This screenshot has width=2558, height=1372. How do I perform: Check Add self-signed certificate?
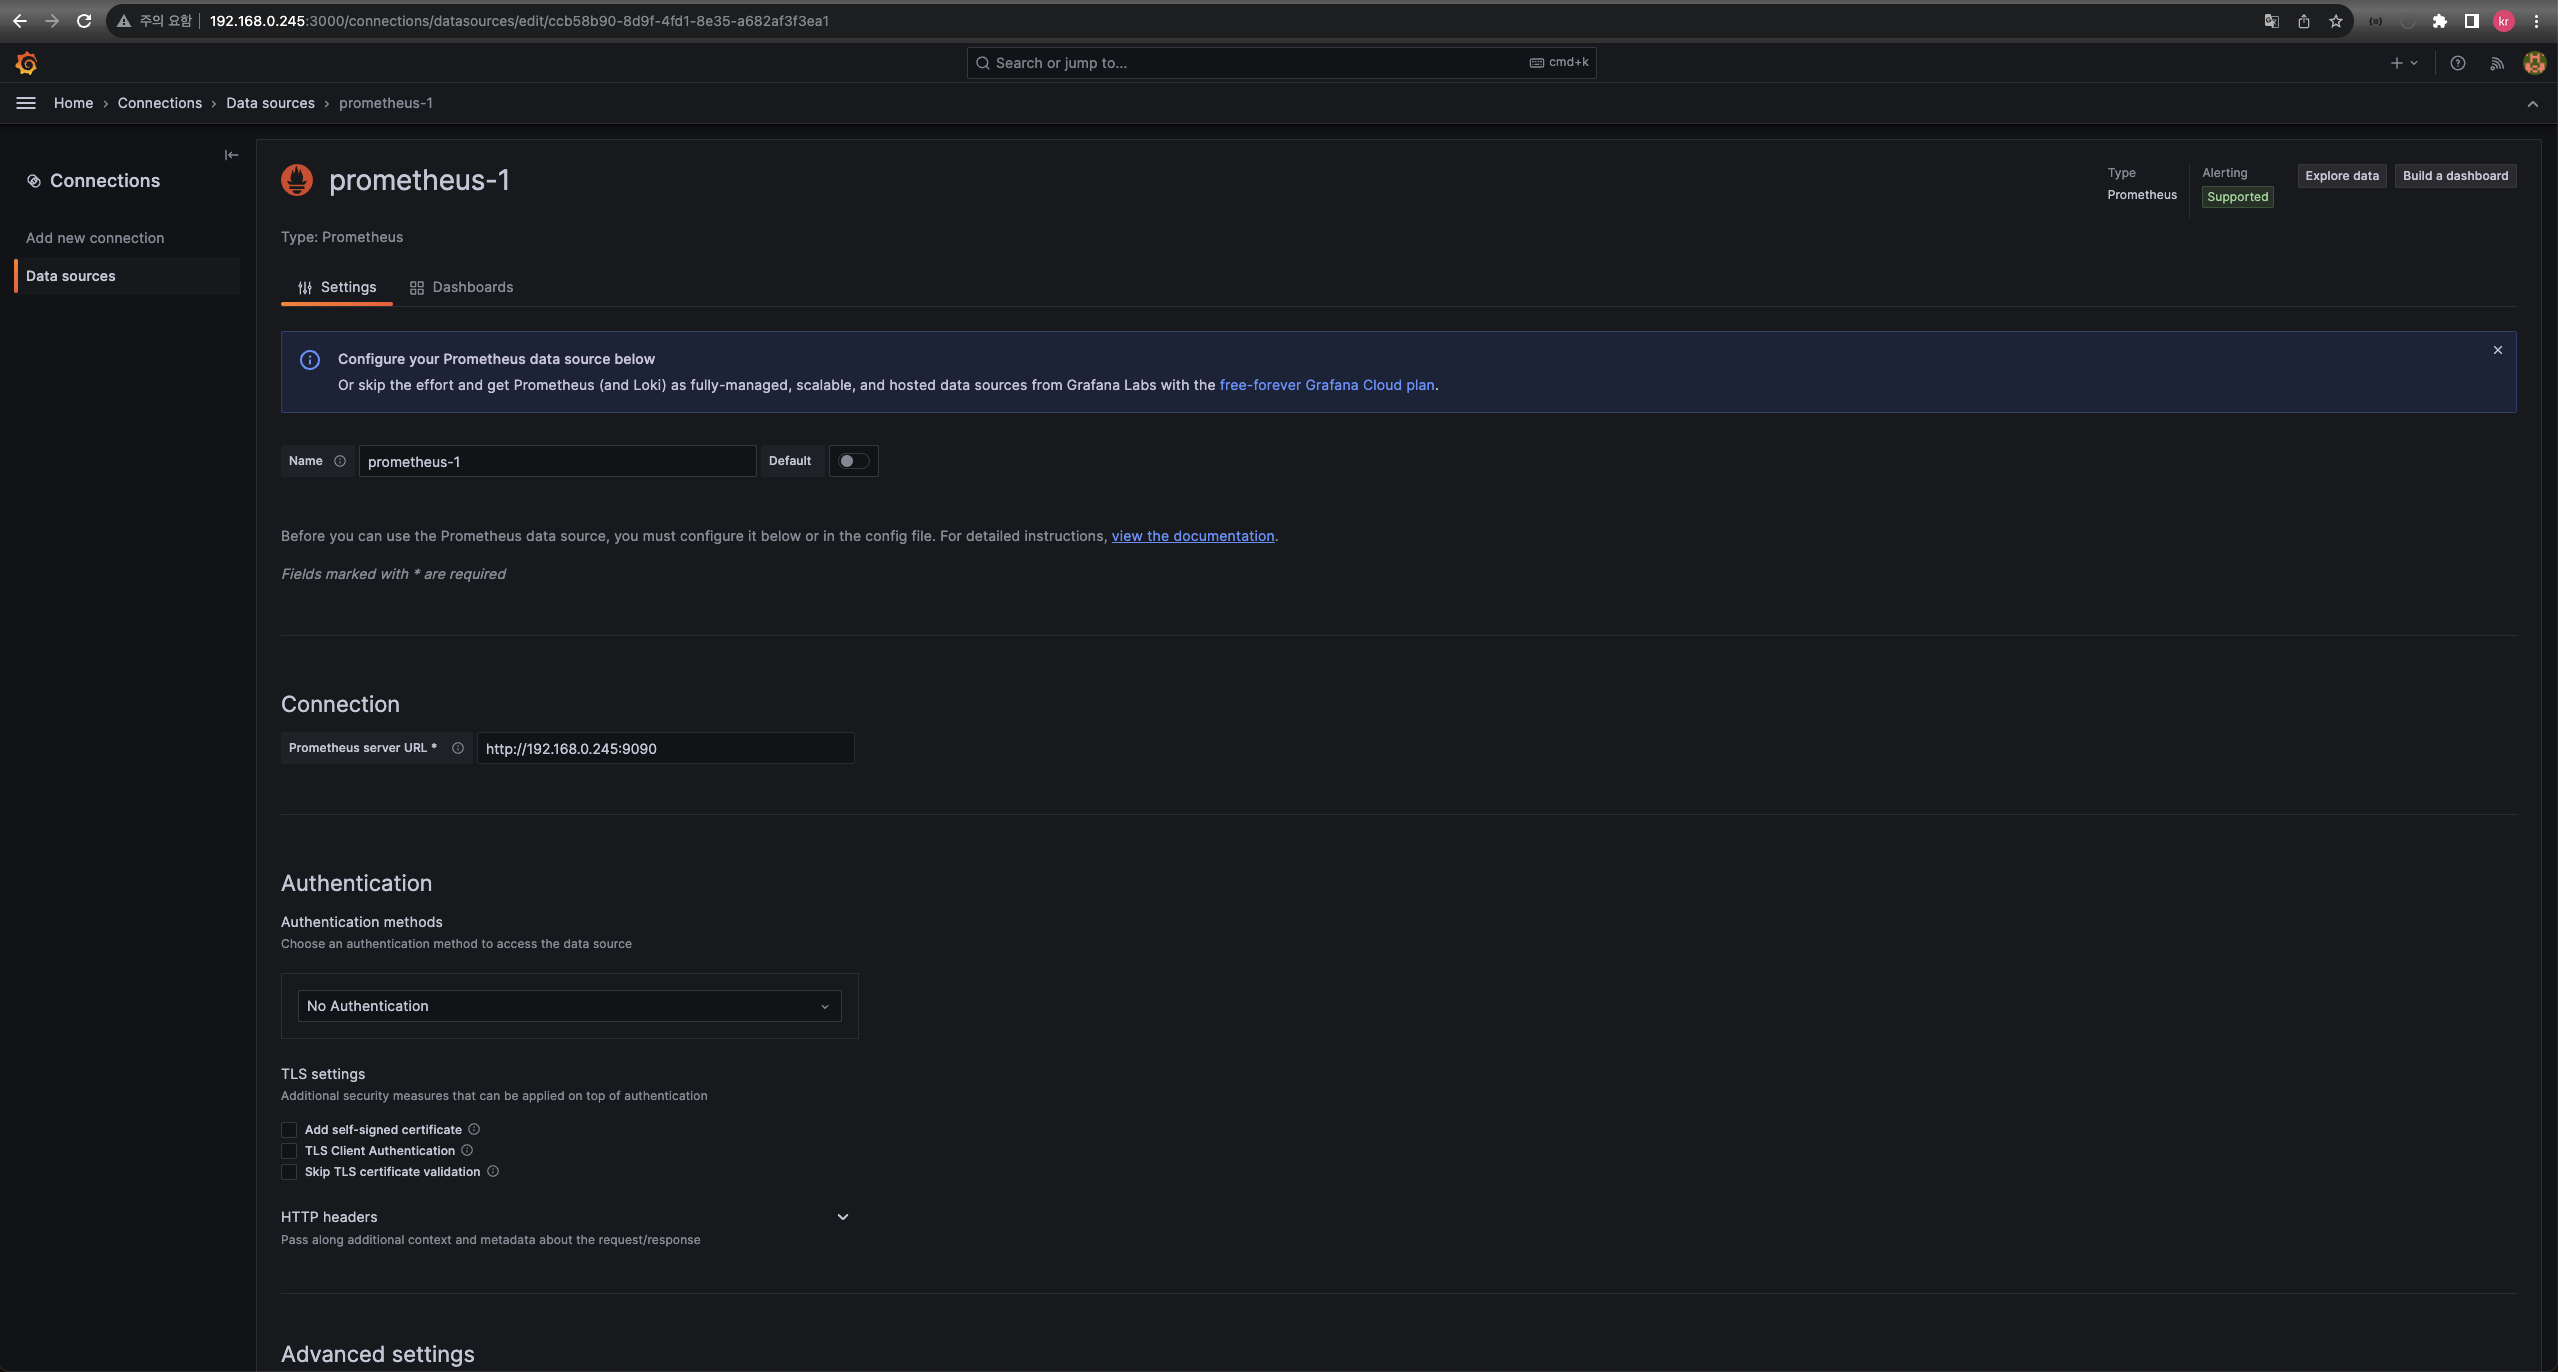289,1129
